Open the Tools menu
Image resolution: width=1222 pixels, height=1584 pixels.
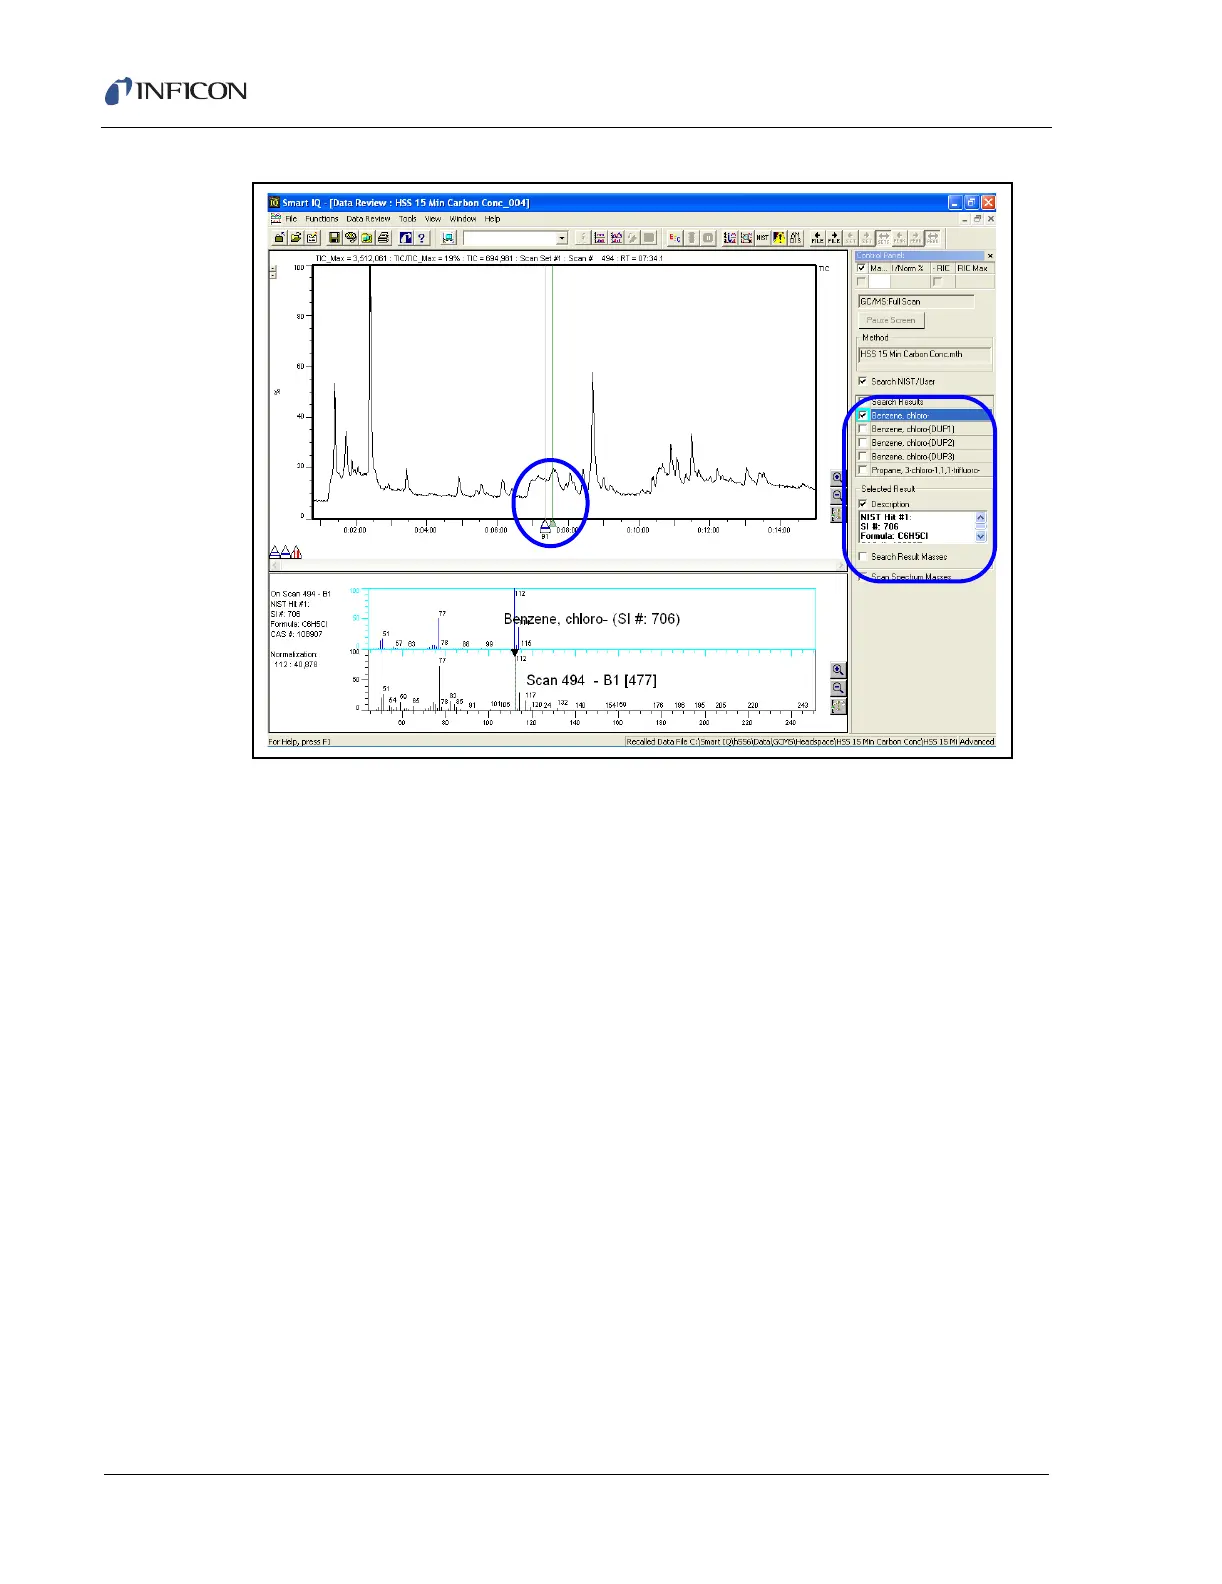pos(408,218)
